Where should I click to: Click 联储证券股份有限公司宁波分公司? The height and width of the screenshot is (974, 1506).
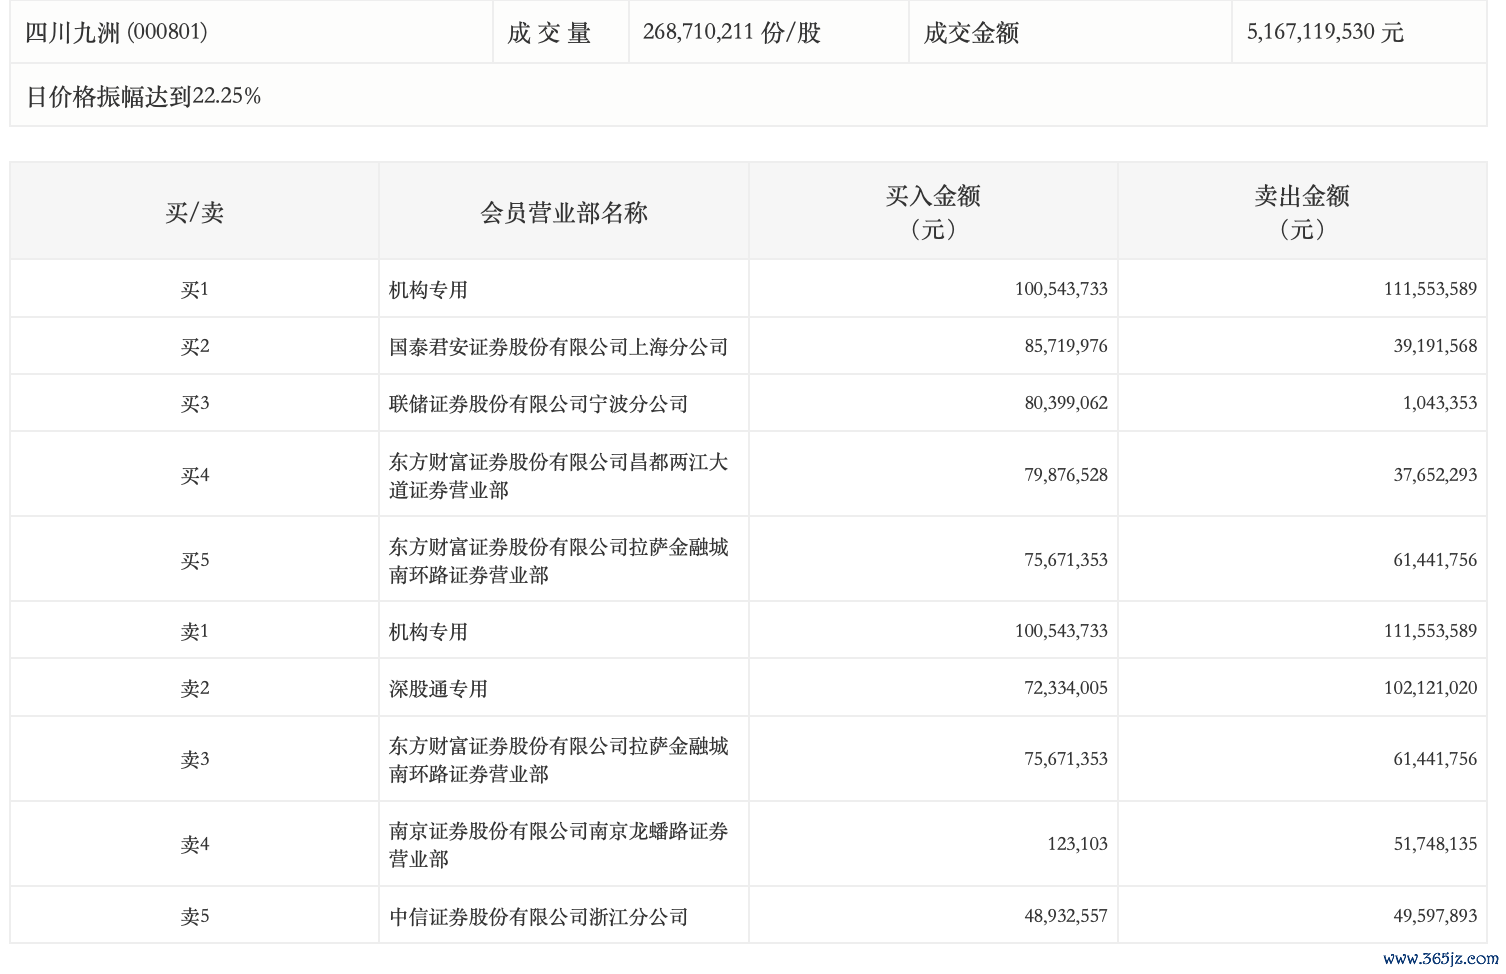[538, 404]
